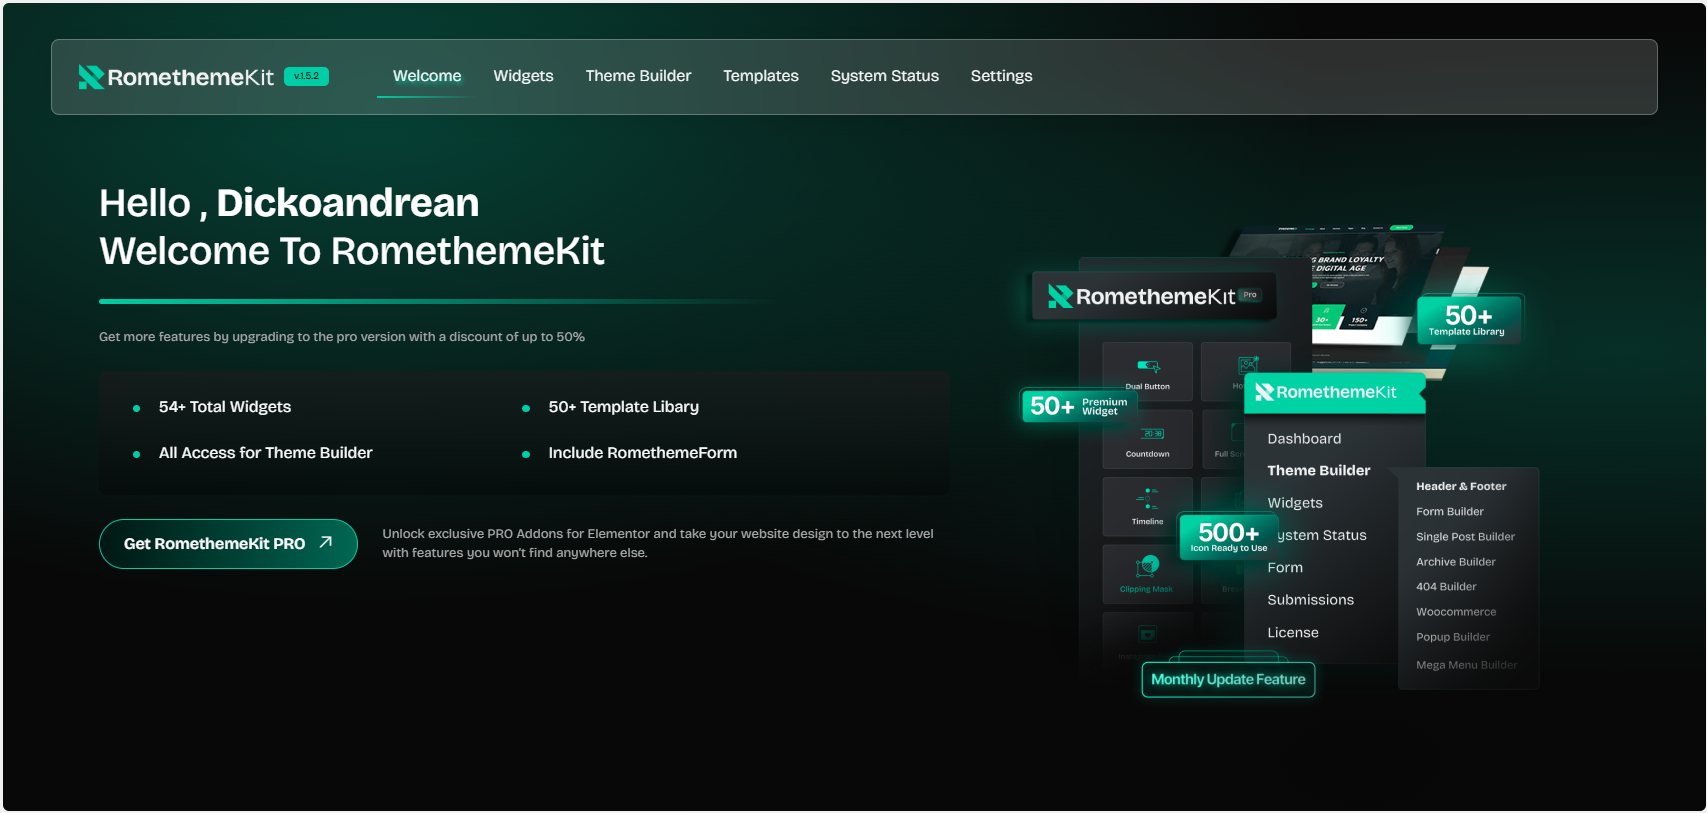
Task: Click the RomethemeKit Pro logo card
Action: point(1154,296)
